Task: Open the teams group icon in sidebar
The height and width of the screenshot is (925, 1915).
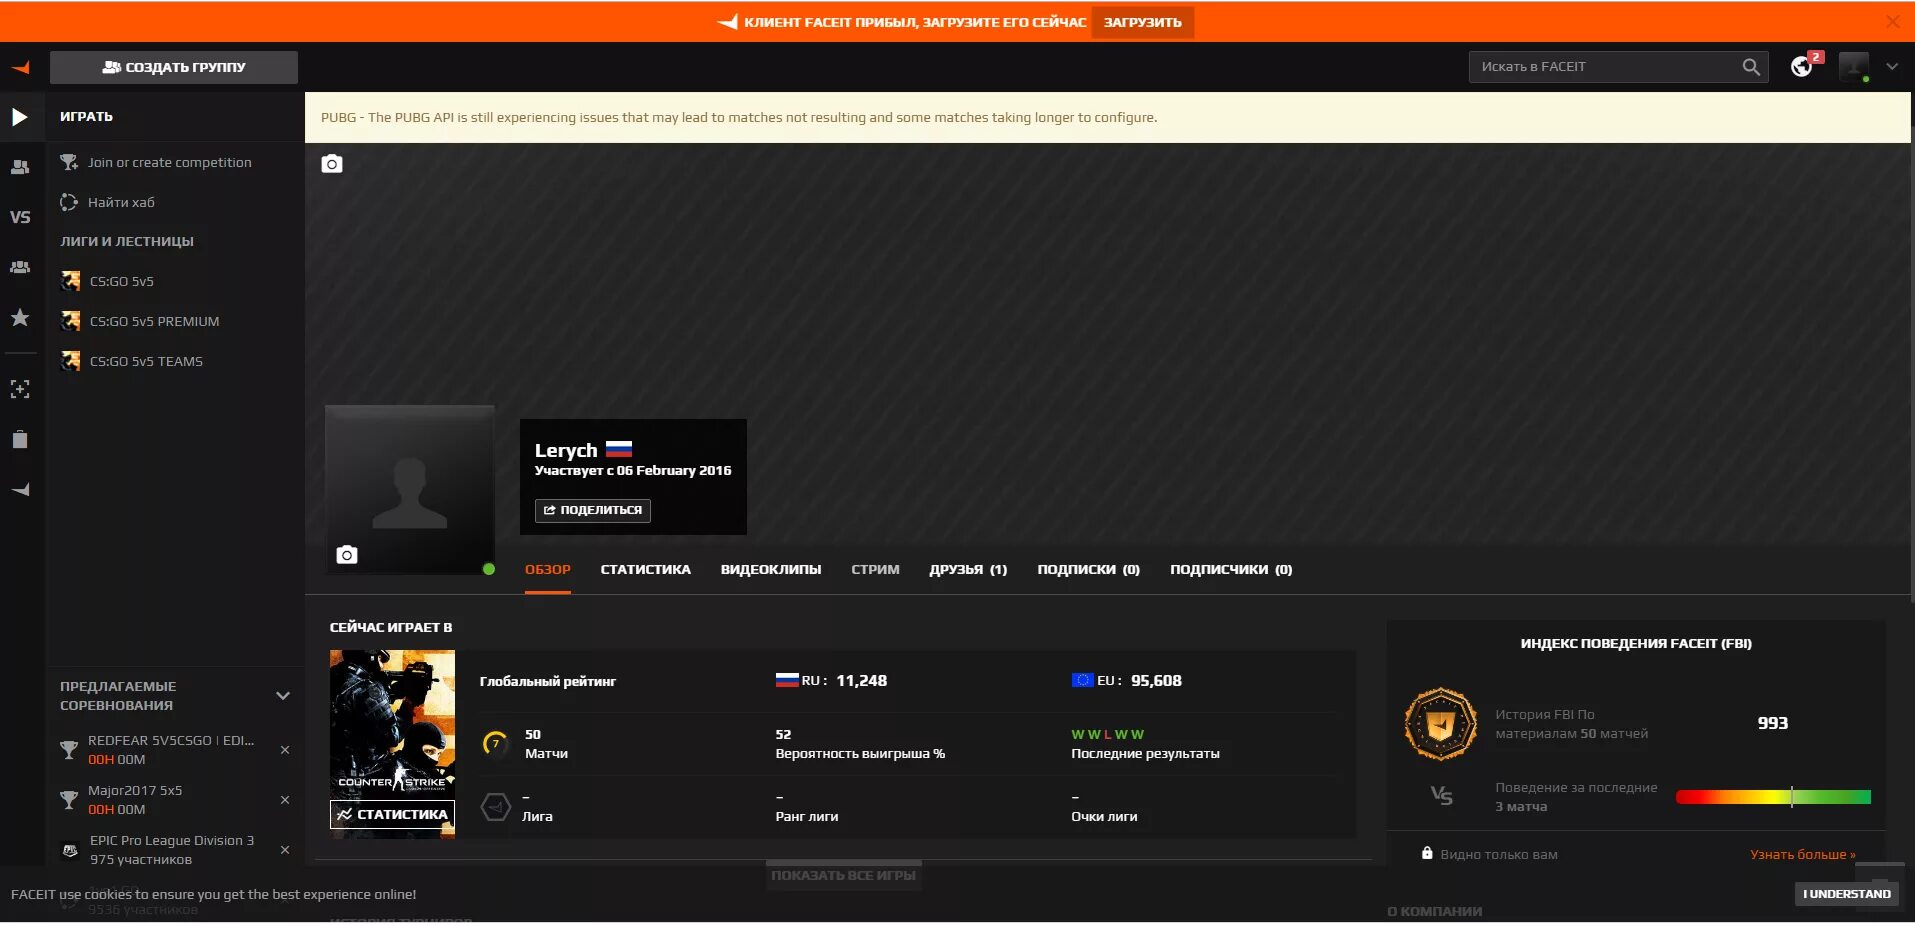Action: (x=20, y=267)
